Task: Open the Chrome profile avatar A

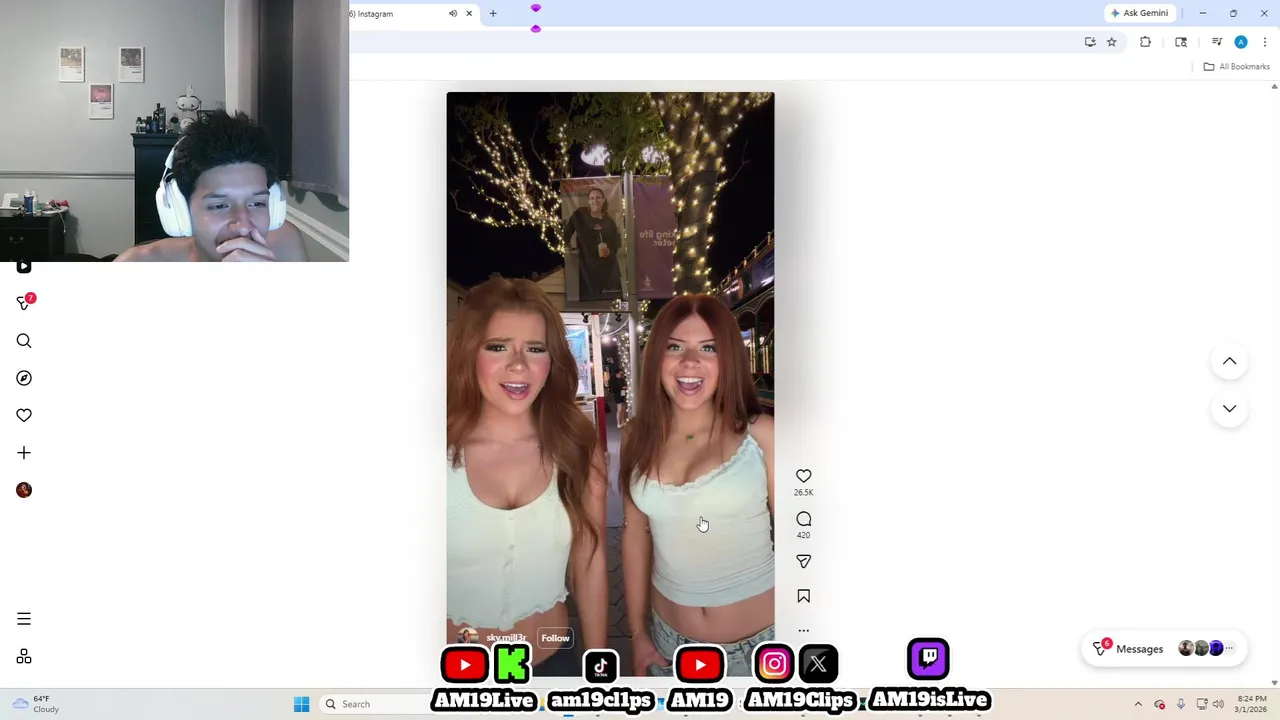Action: click(1241, 42)
